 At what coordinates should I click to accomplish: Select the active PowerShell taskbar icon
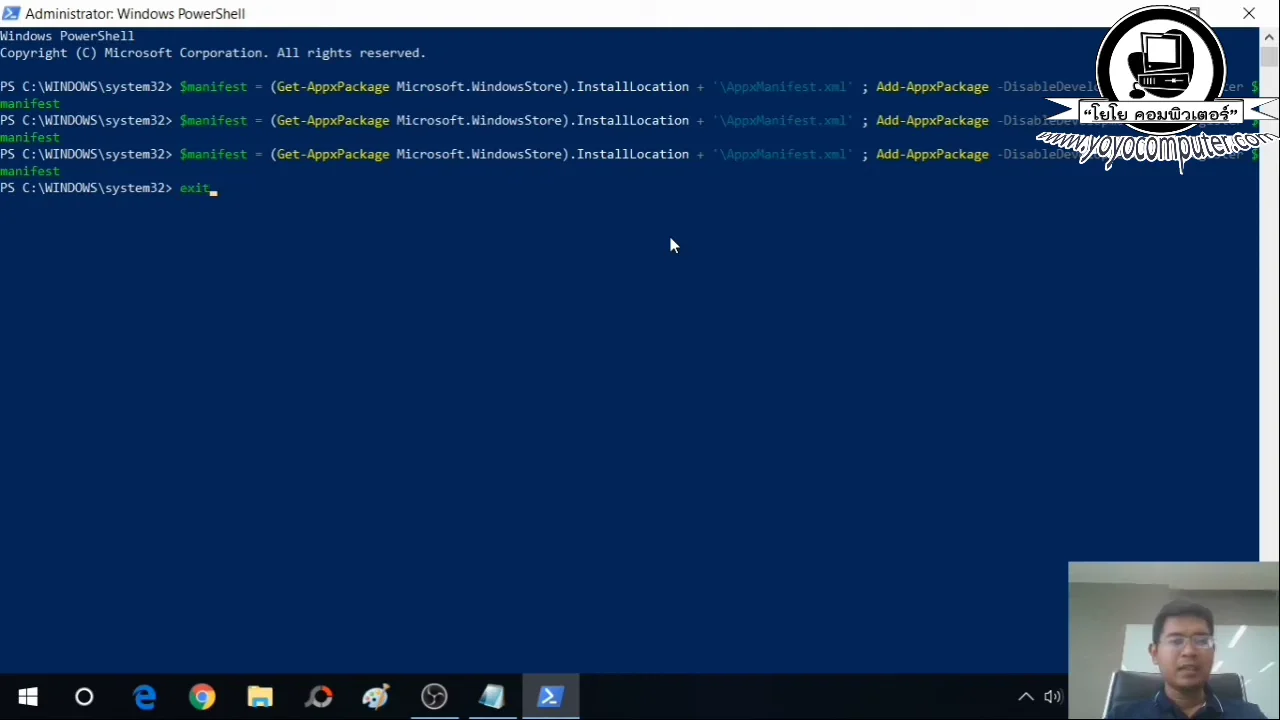(549, 696)
